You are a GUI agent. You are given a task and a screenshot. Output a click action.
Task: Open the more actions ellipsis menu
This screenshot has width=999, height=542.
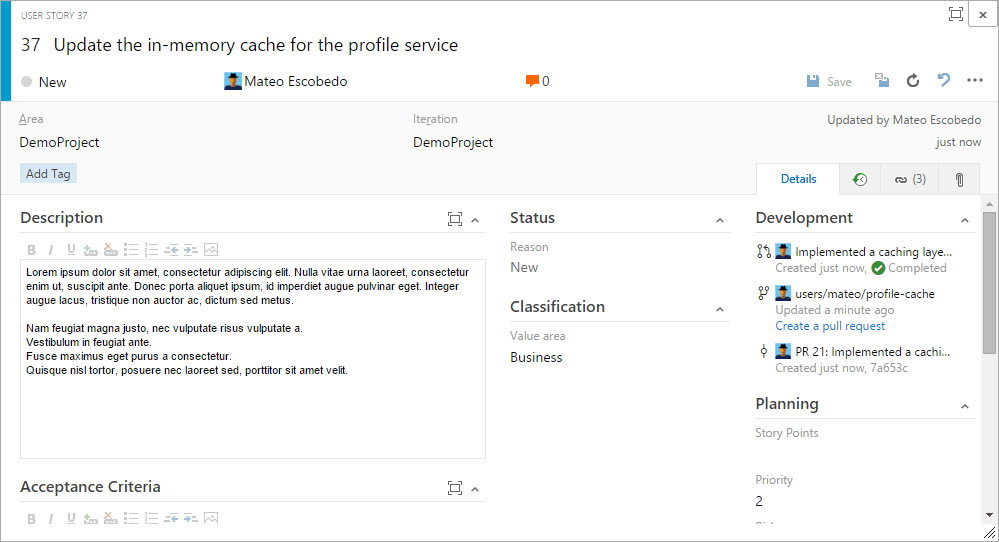tap(975, 80)
